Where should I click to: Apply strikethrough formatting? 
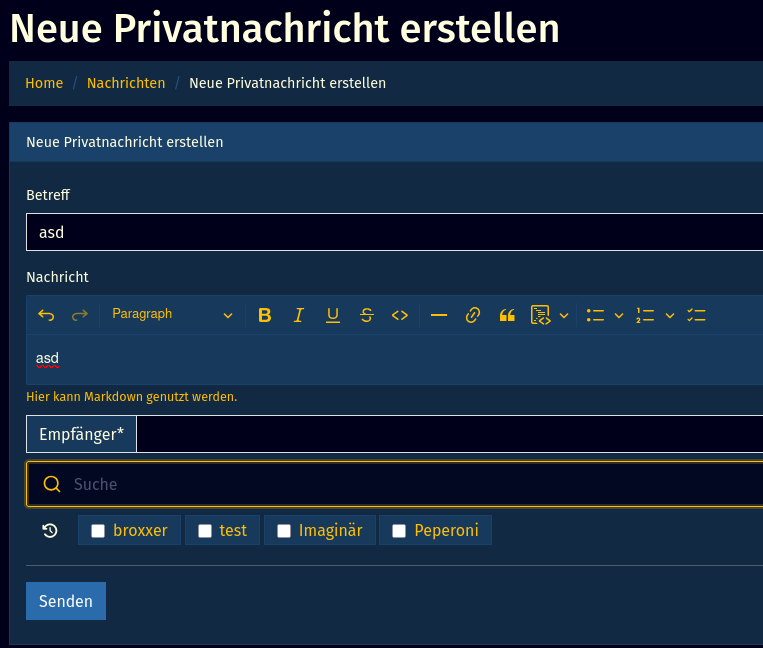(367, 315)
